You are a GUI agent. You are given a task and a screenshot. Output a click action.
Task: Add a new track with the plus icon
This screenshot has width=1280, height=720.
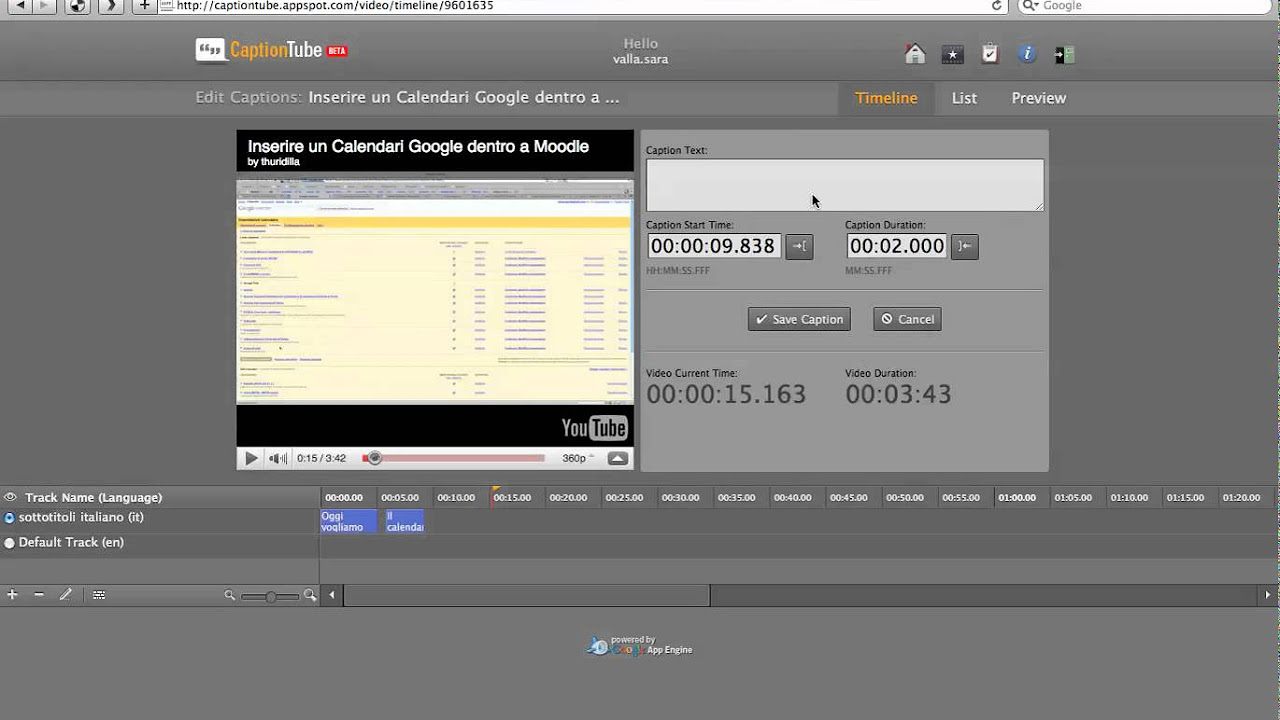12,594
